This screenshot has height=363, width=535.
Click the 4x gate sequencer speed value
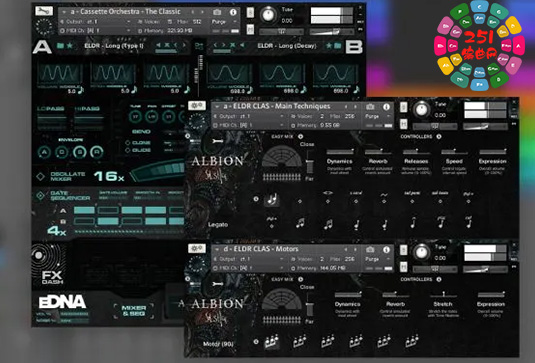[57, 231]
